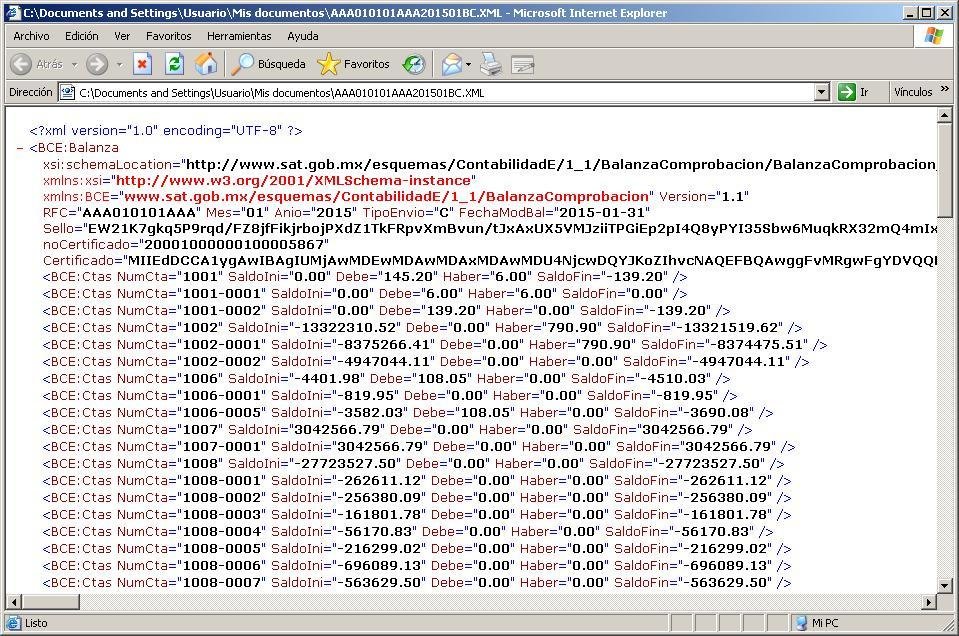Go to the Home page icon
Viewport: 959px width, 636px height.
pyautogui.click(x=206, y=64)
